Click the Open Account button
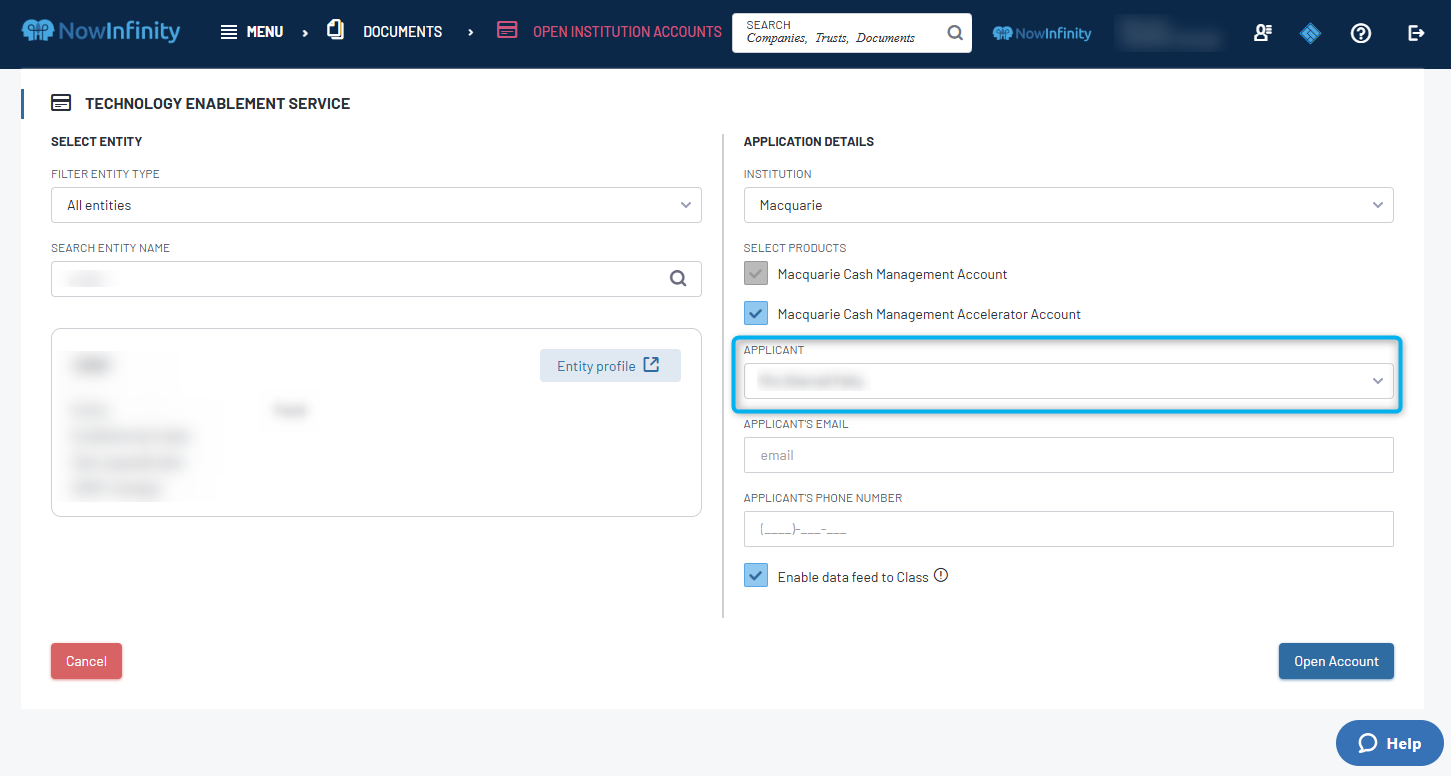The width and height of the screenshot is (1451, 776). tap(1335, 661)
